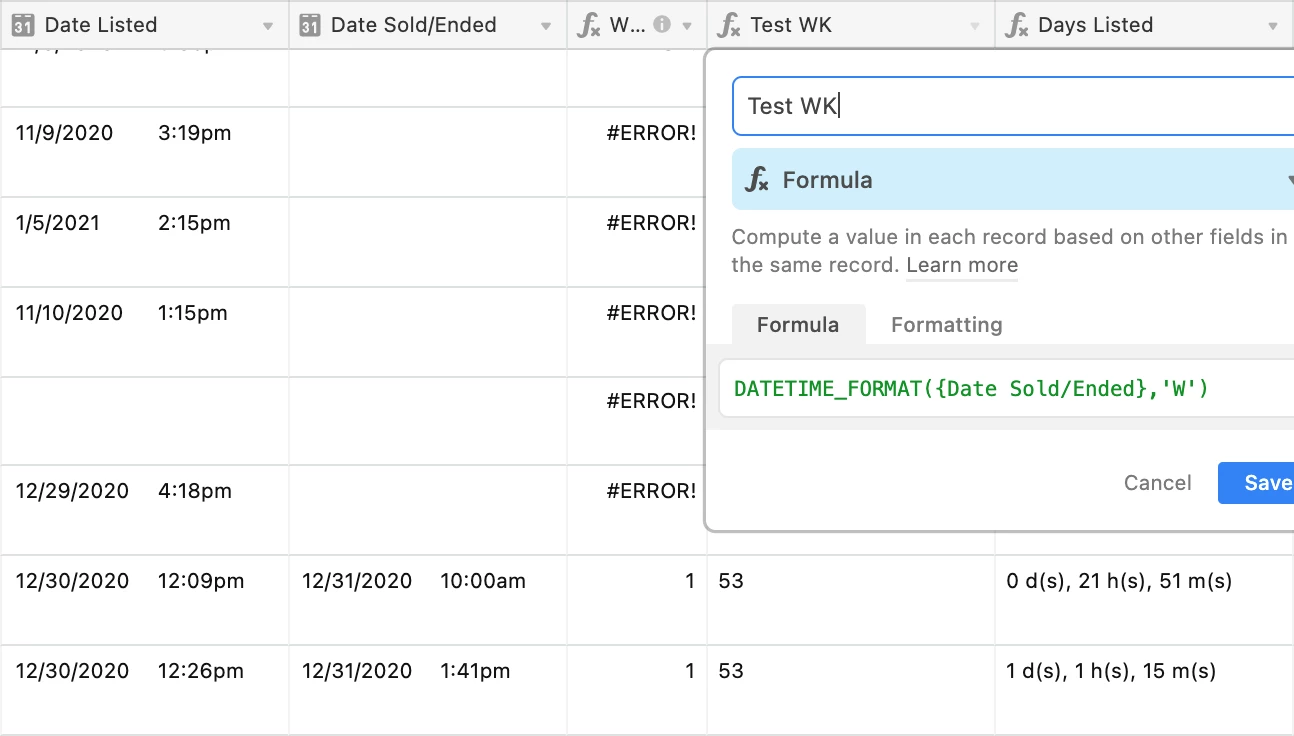Select the 53 cell in the 1:41pm row
Screen dimensions: 1294x736
point(851,690)
